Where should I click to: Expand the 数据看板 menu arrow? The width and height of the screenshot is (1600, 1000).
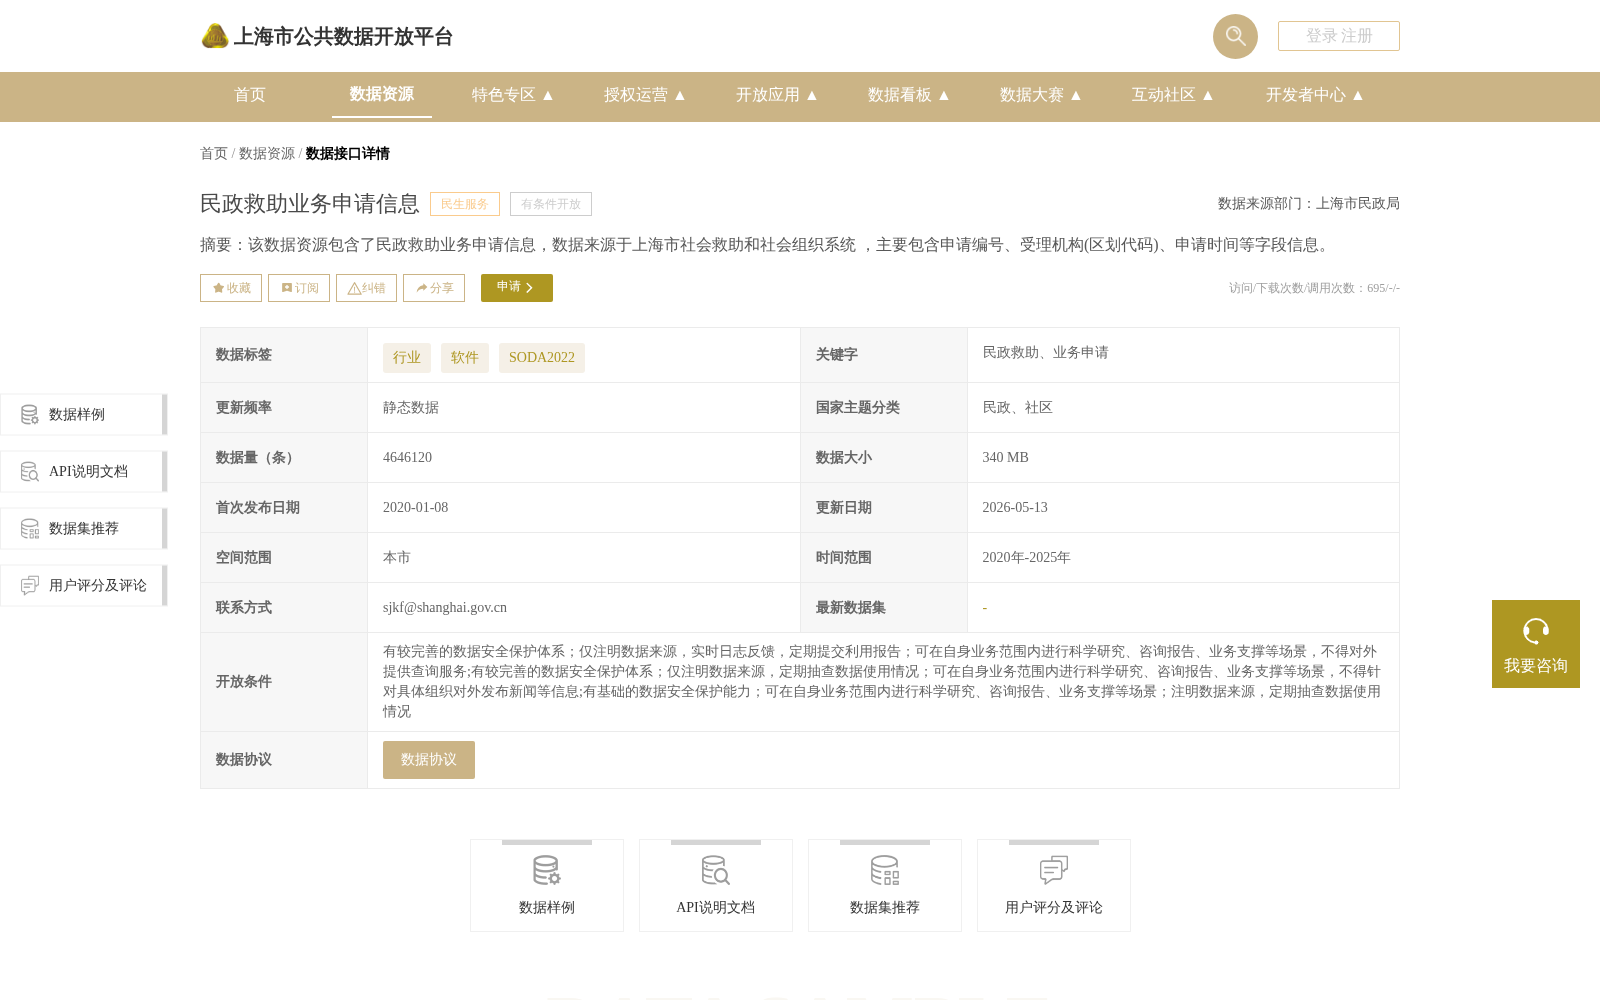tap(944, 95)
